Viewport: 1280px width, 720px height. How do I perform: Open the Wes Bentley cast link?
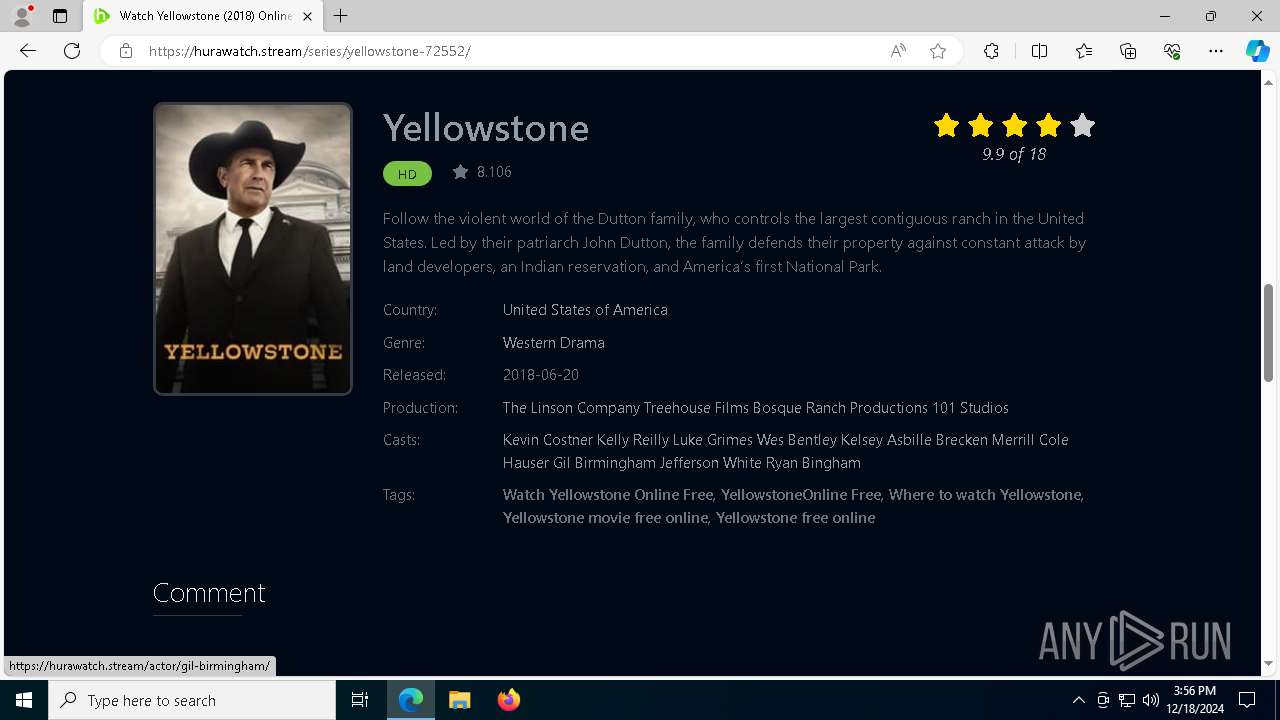pyautogui.click(x=797, y=440)
